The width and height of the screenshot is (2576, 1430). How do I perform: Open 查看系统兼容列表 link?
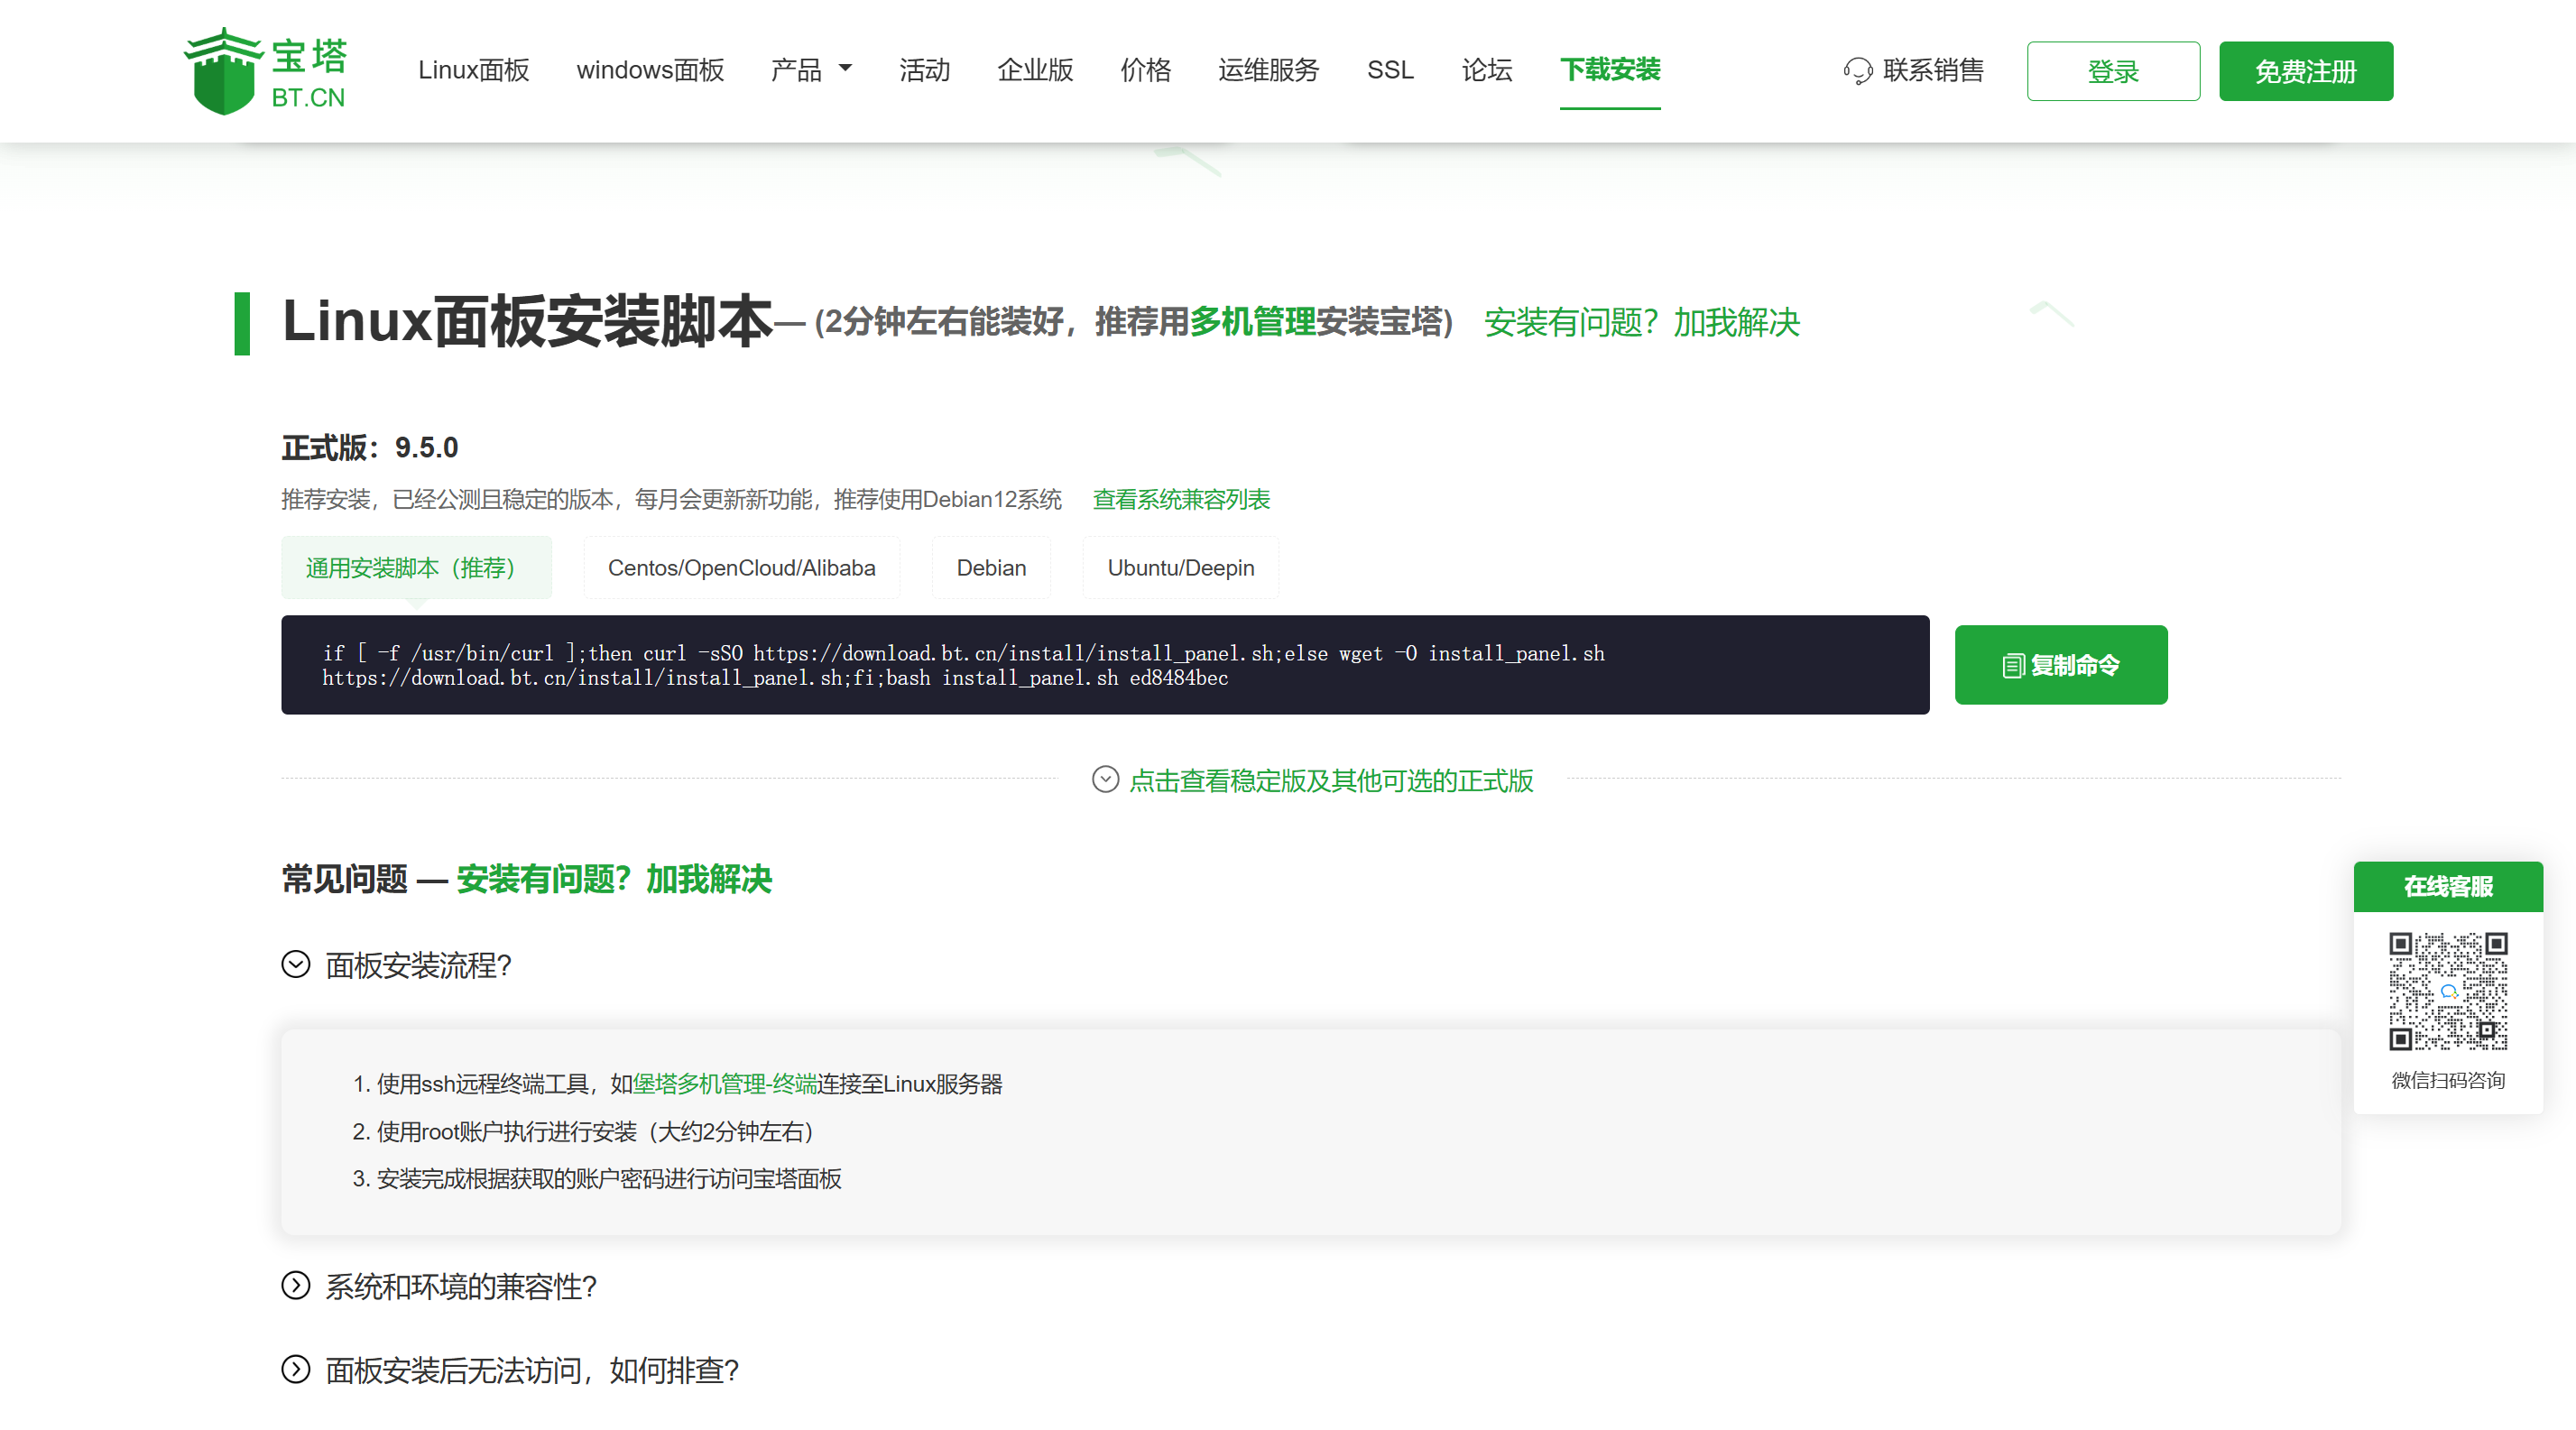pos(1180,499)
